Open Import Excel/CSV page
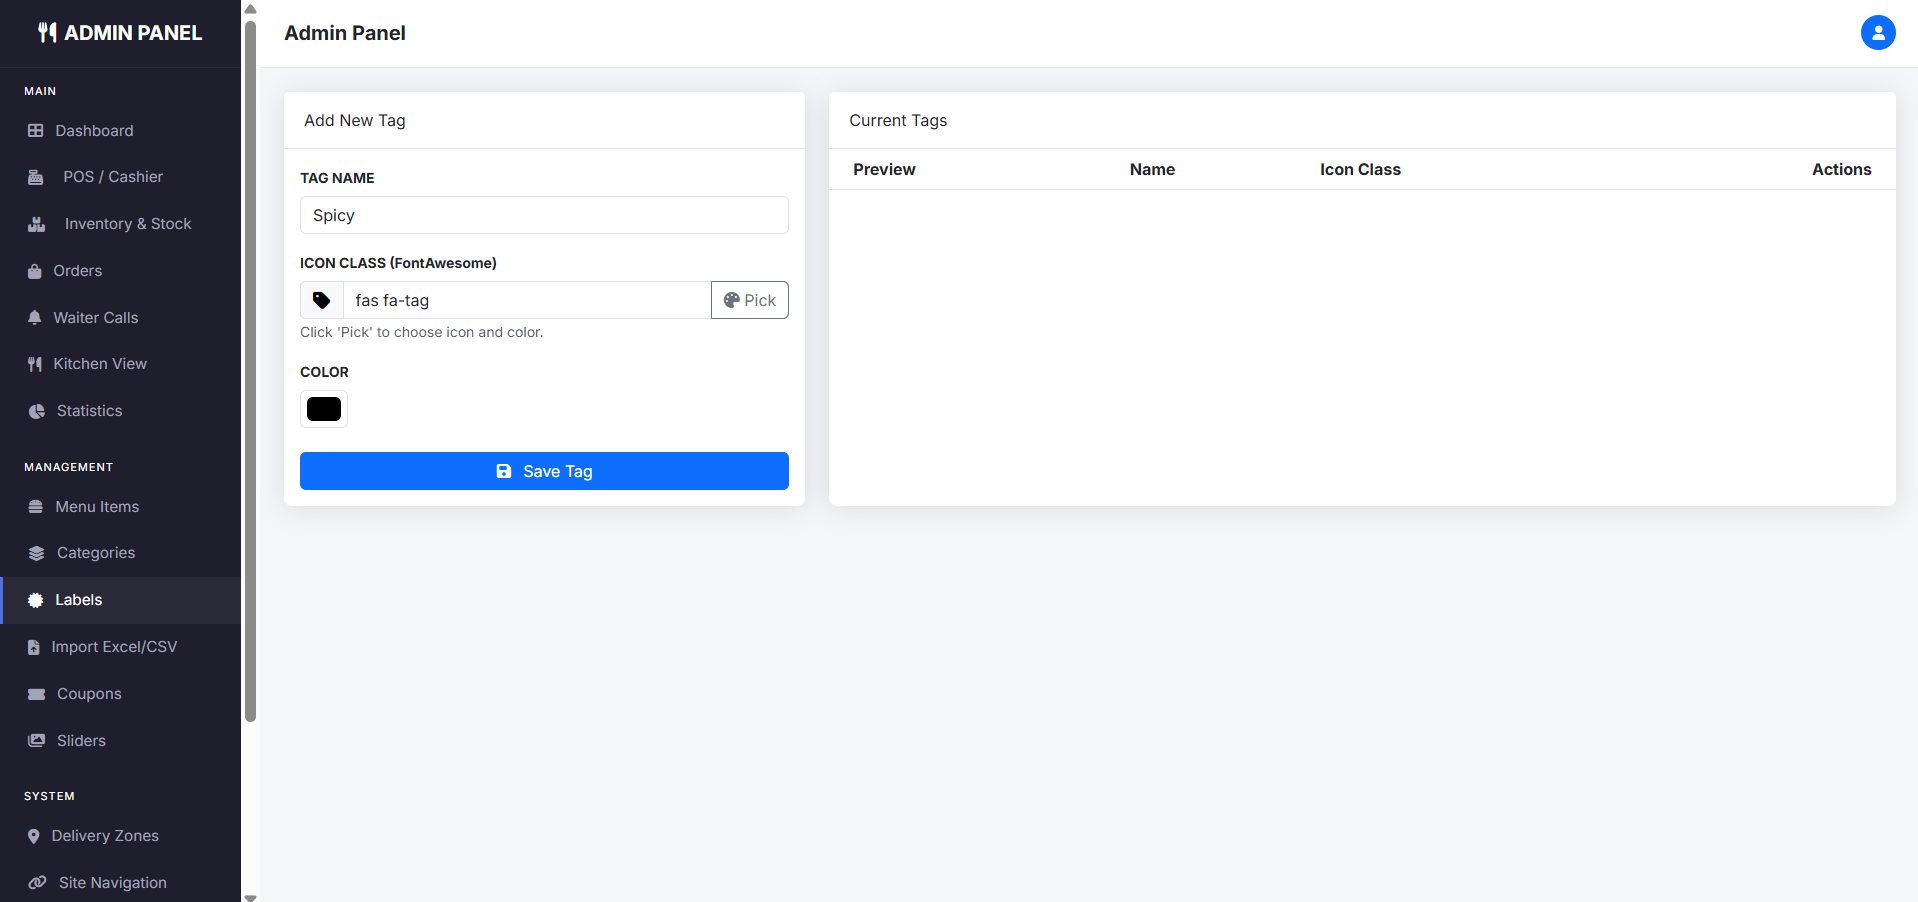This screenshot has width=1918, height=902. pyautogui.click(x=113, y=647)
